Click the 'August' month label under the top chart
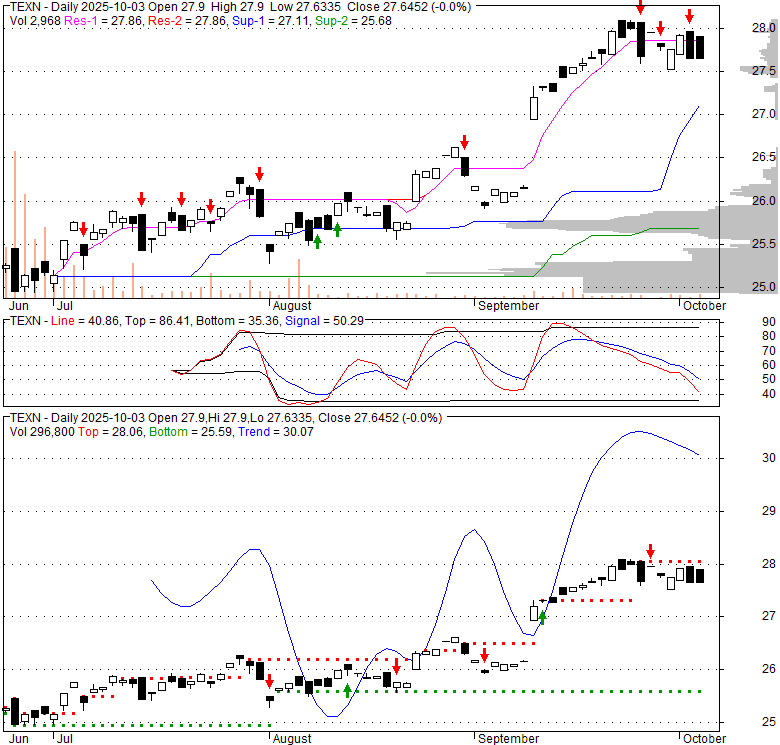This screenshot has width=780, height=745. 292,306
